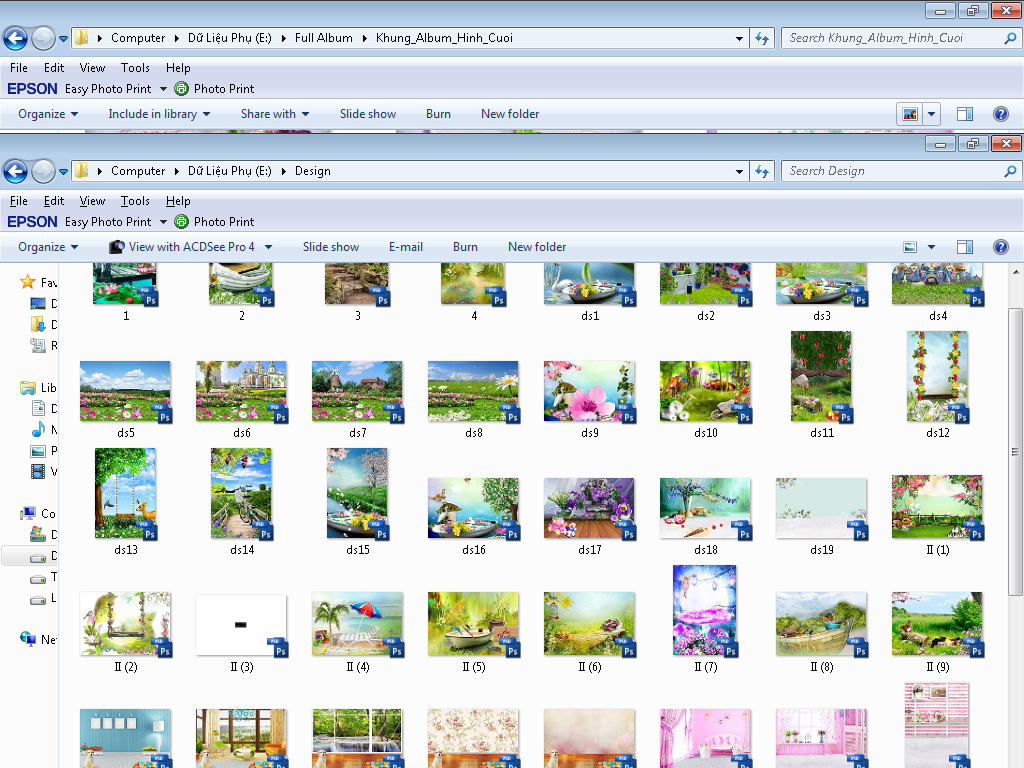Click search magnifier icon in Design window

pos(1010,171)
